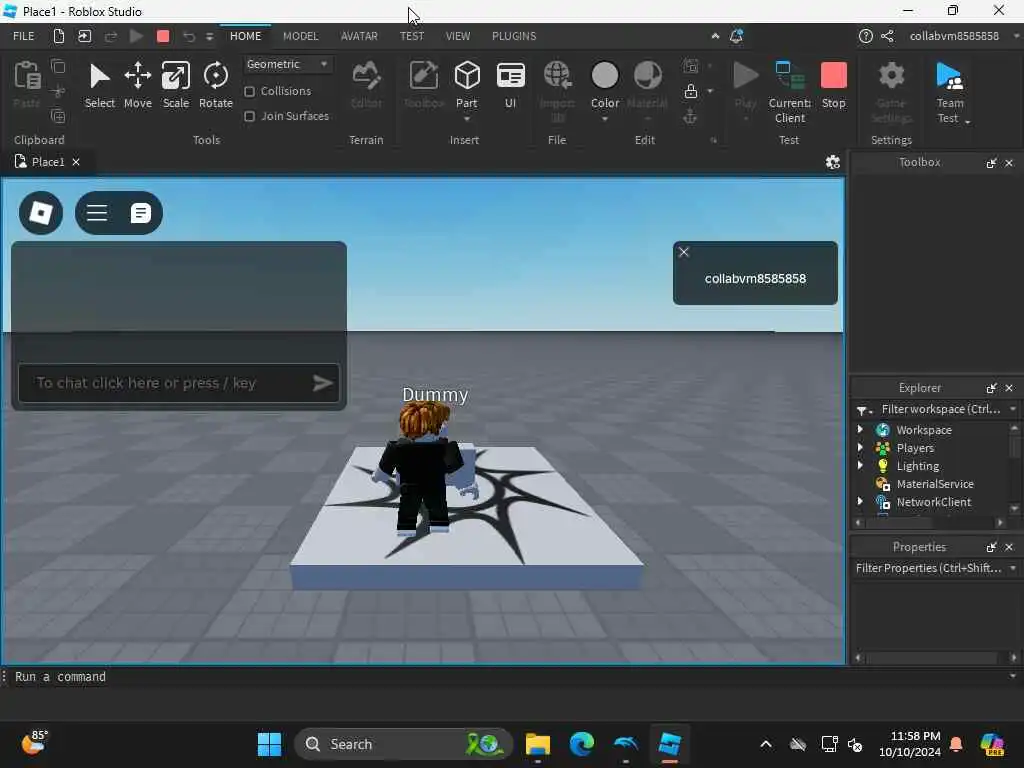Switch to the AVATAR tab

[359, 36]
